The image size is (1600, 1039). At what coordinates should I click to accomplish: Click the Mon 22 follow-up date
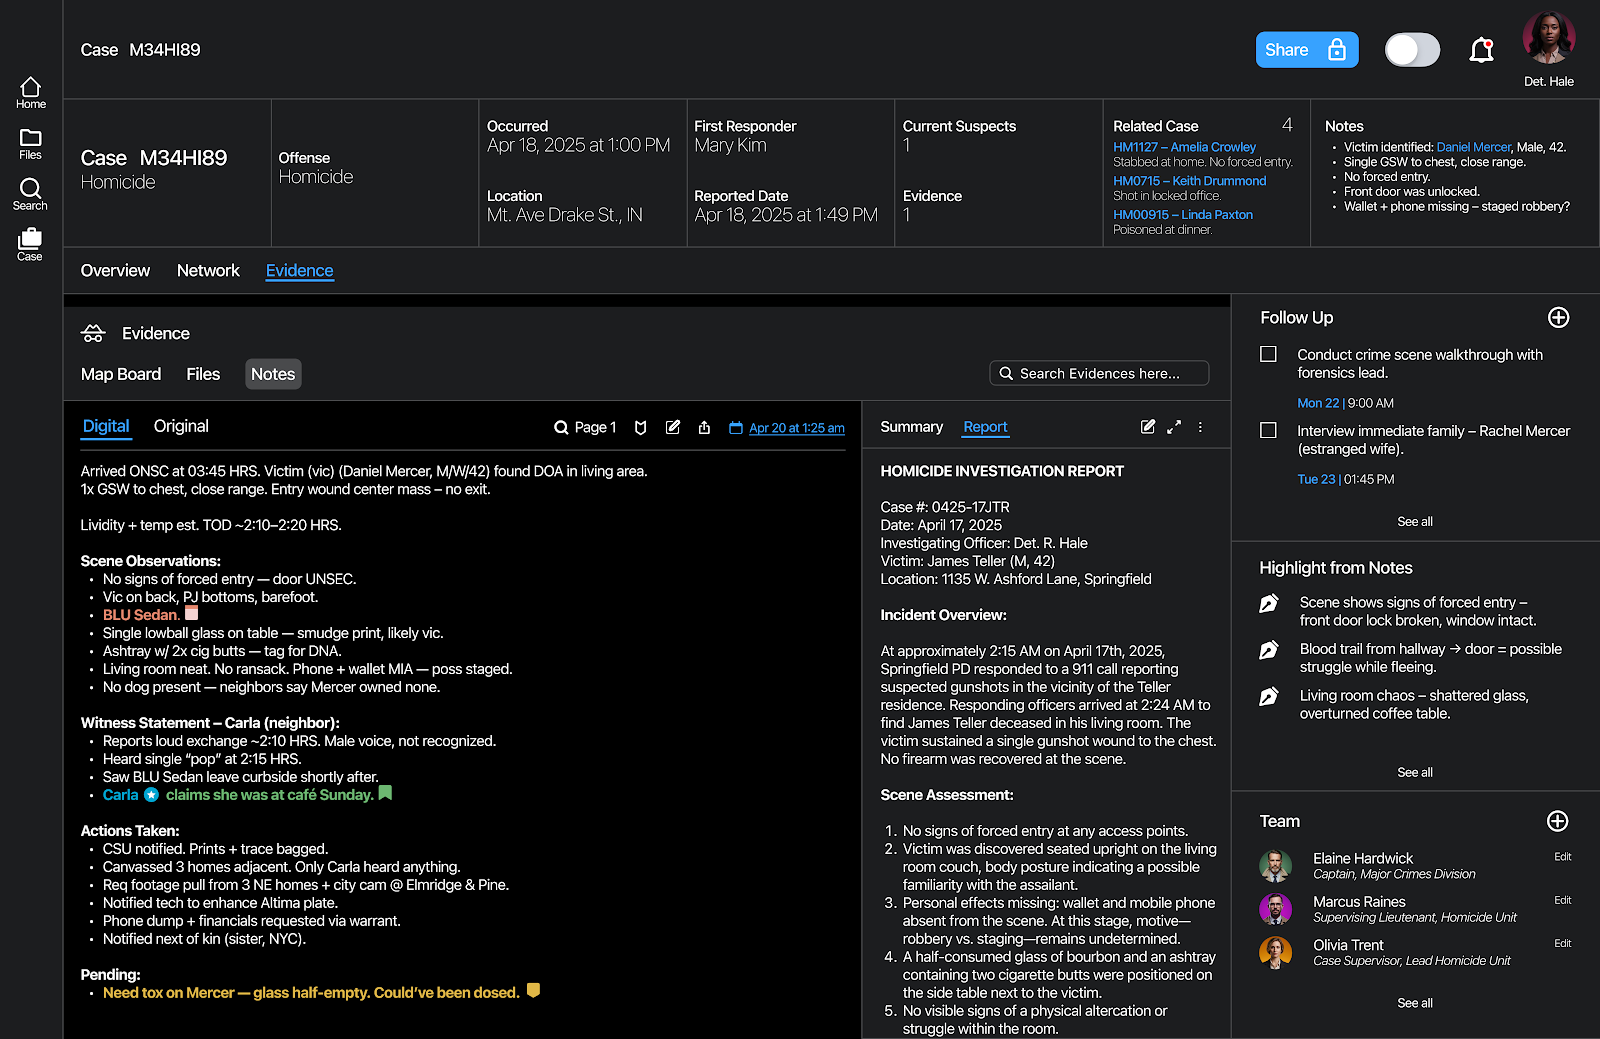(1317, 404)
